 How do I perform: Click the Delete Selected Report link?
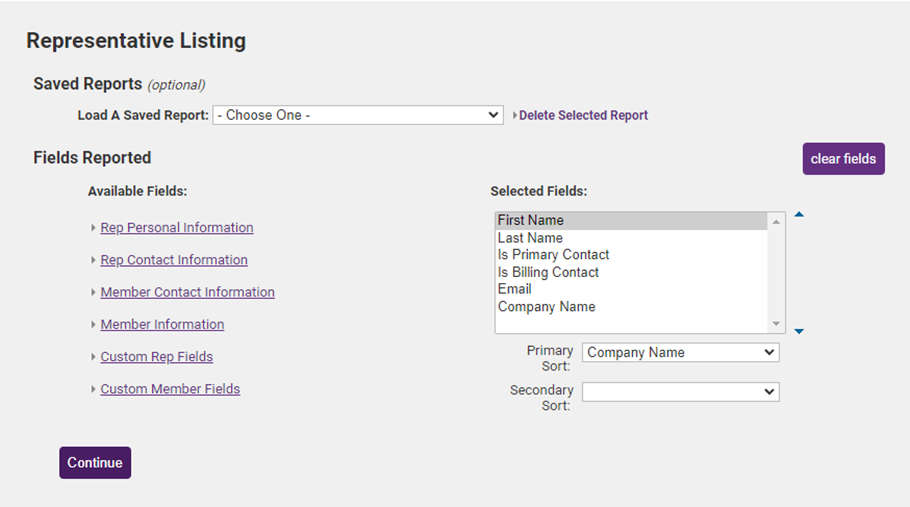coord(583,116)
